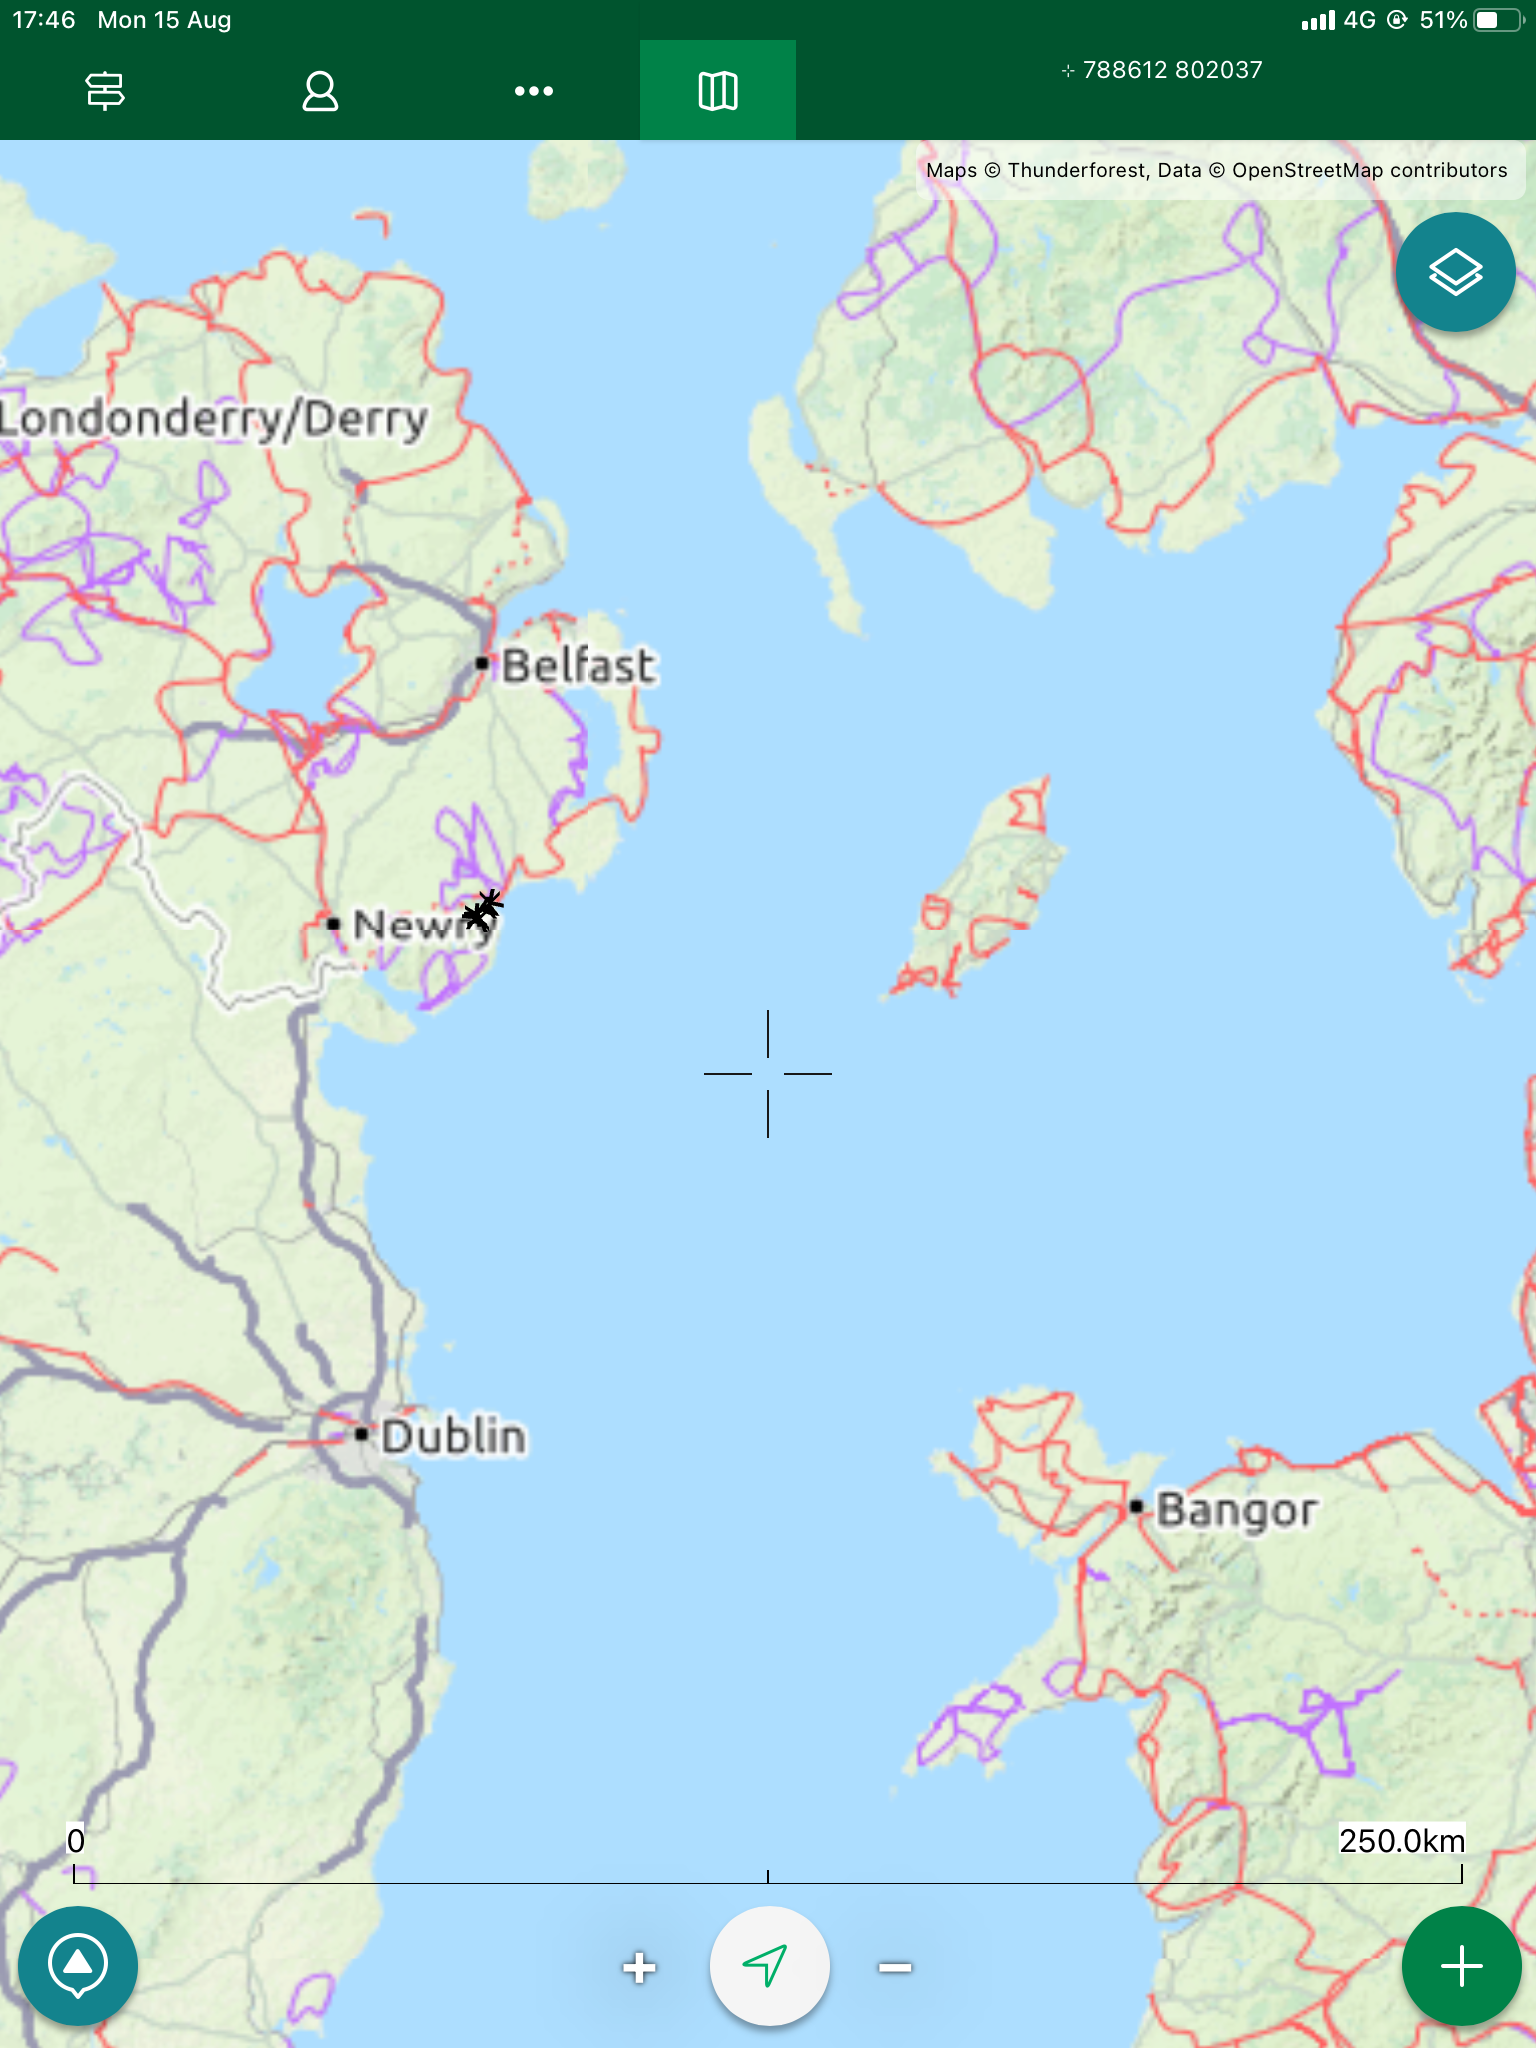The height and width of the screenshot is (2048, 1536).
Task: Tap the battery indicator in status bar
Action: click(1497, 20)
